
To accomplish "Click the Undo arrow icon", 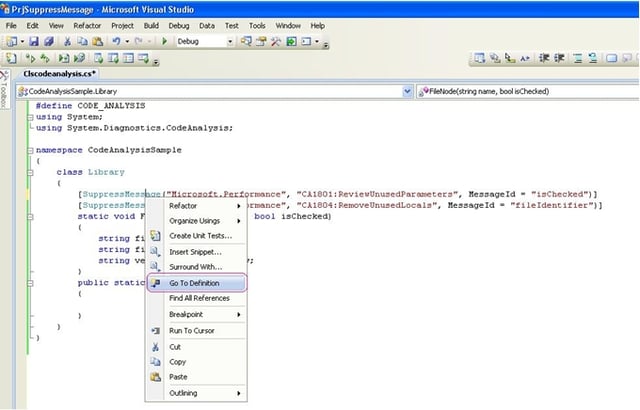I will point(116,41).
